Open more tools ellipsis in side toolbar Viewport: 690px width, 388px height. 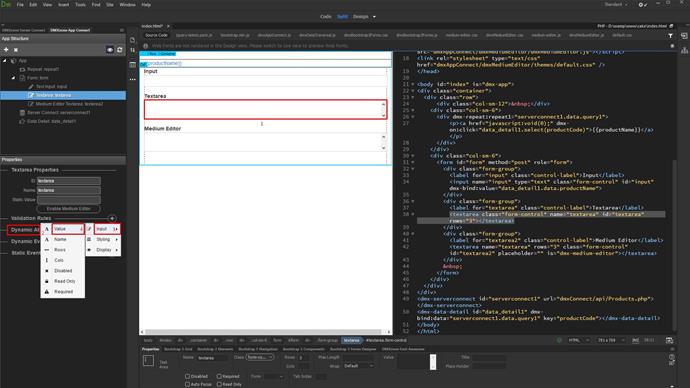pos(132,80)
